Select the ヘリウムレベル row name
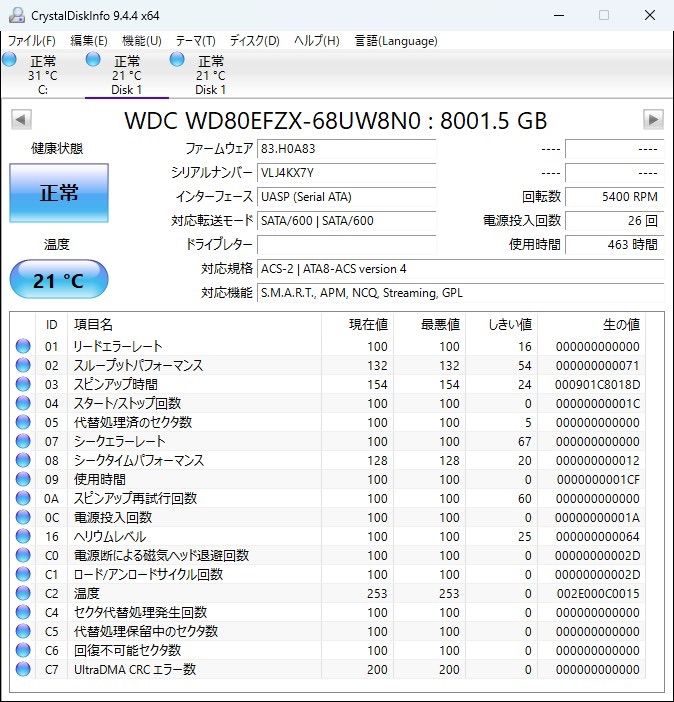The height and width of the screenshot is (702, 674). tap(110, 536)
